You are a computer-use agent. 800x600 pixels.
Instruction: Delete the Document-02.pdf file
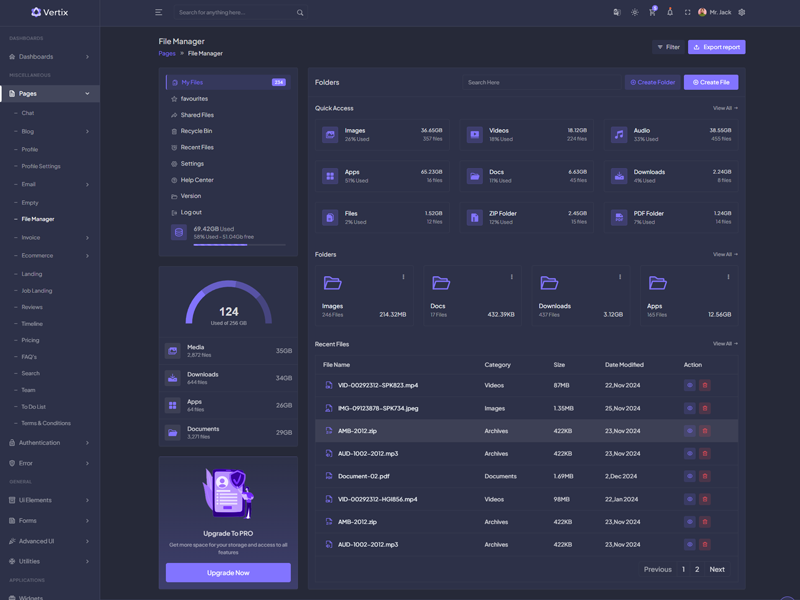[x=704, y=476]
